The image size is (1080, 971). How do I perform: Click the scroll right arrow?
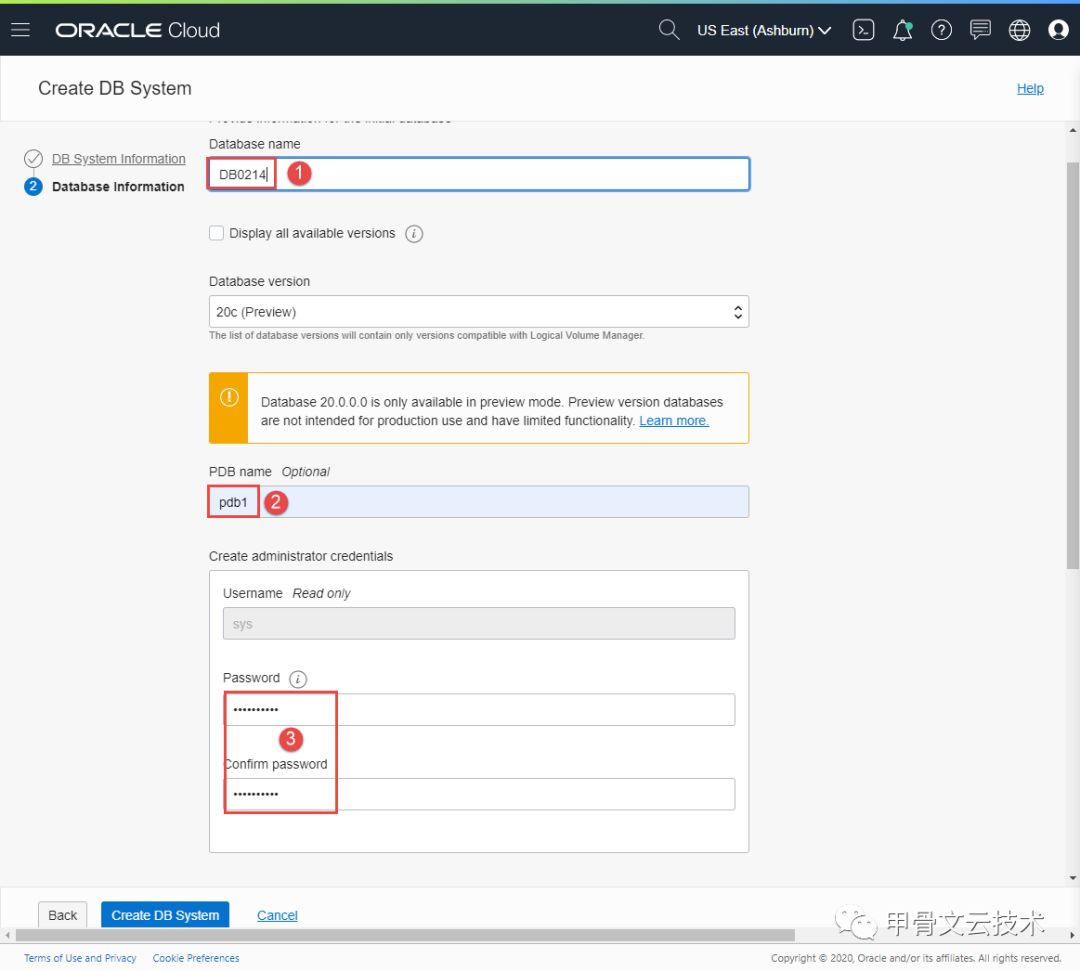(x=1072, y=935)
